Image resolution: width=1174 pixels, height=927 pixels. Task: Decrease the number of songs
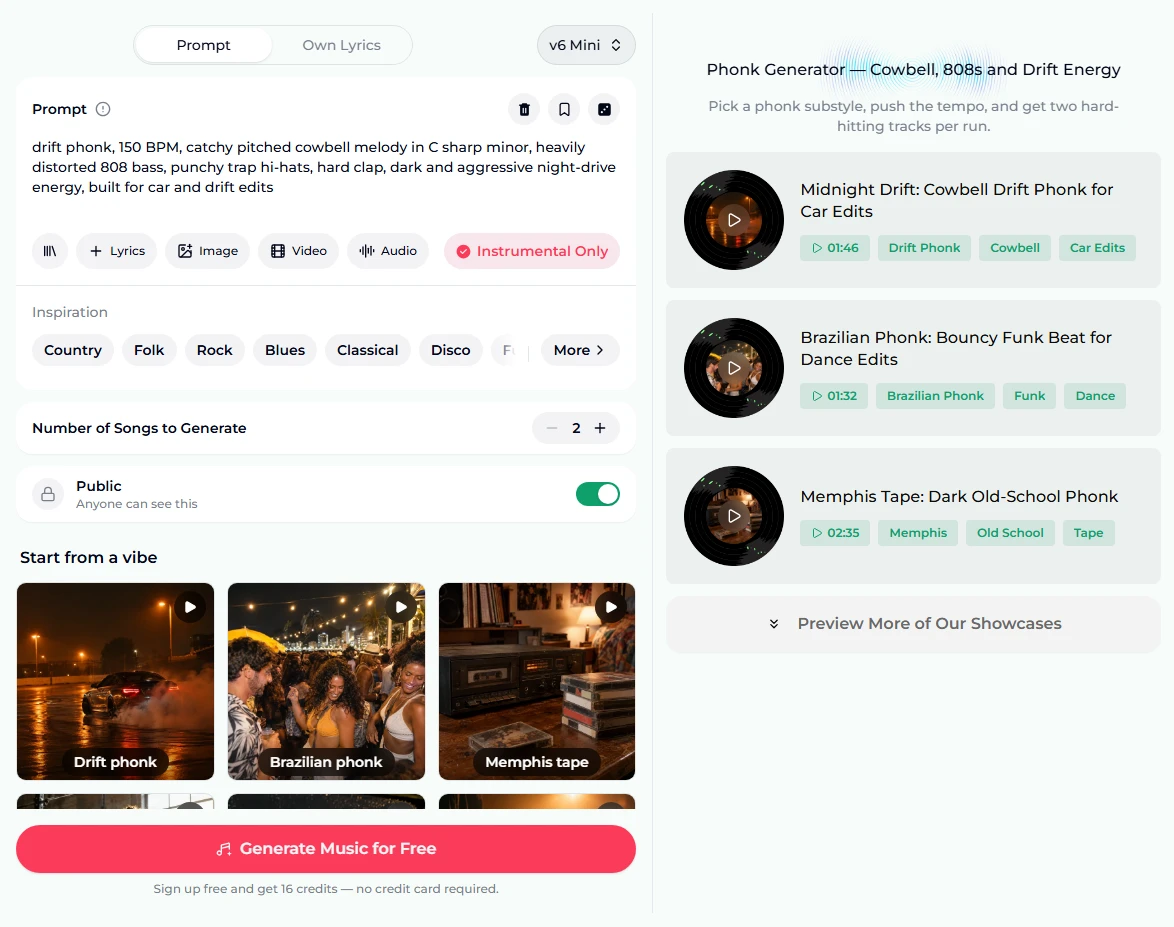click(x=552, y=428)
